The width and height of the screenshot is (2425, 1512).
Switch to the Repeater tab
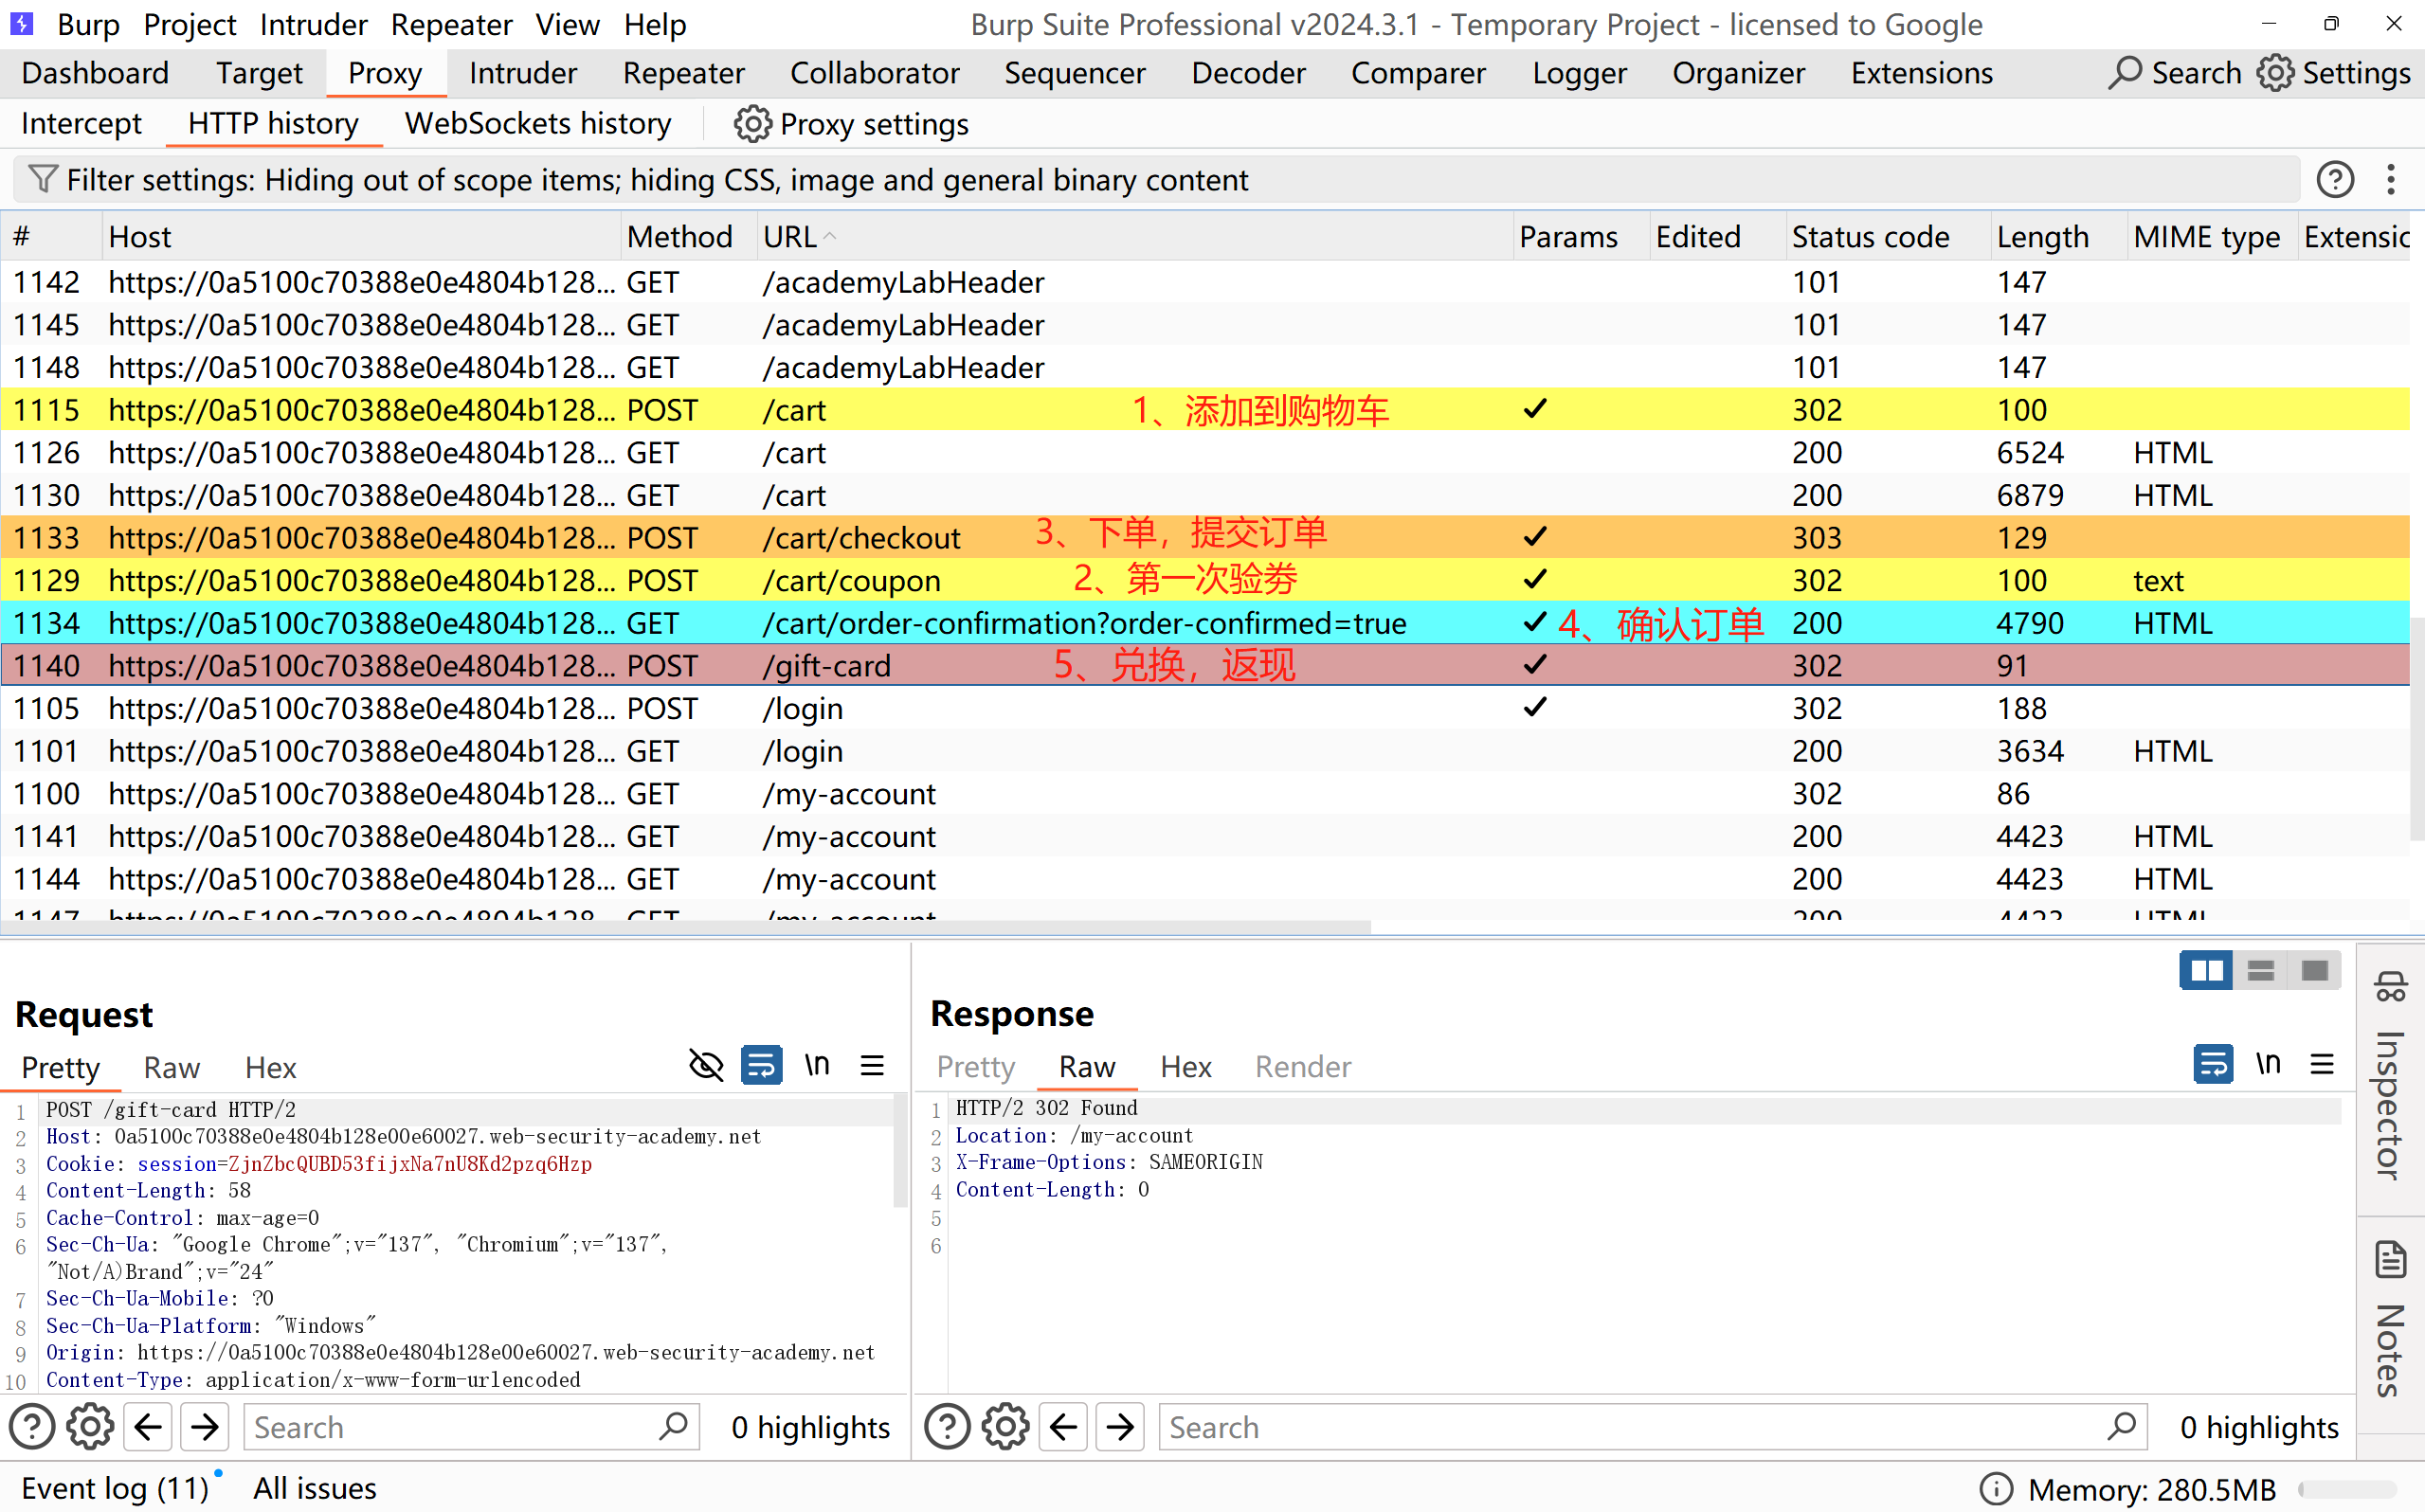click(683, 73)
